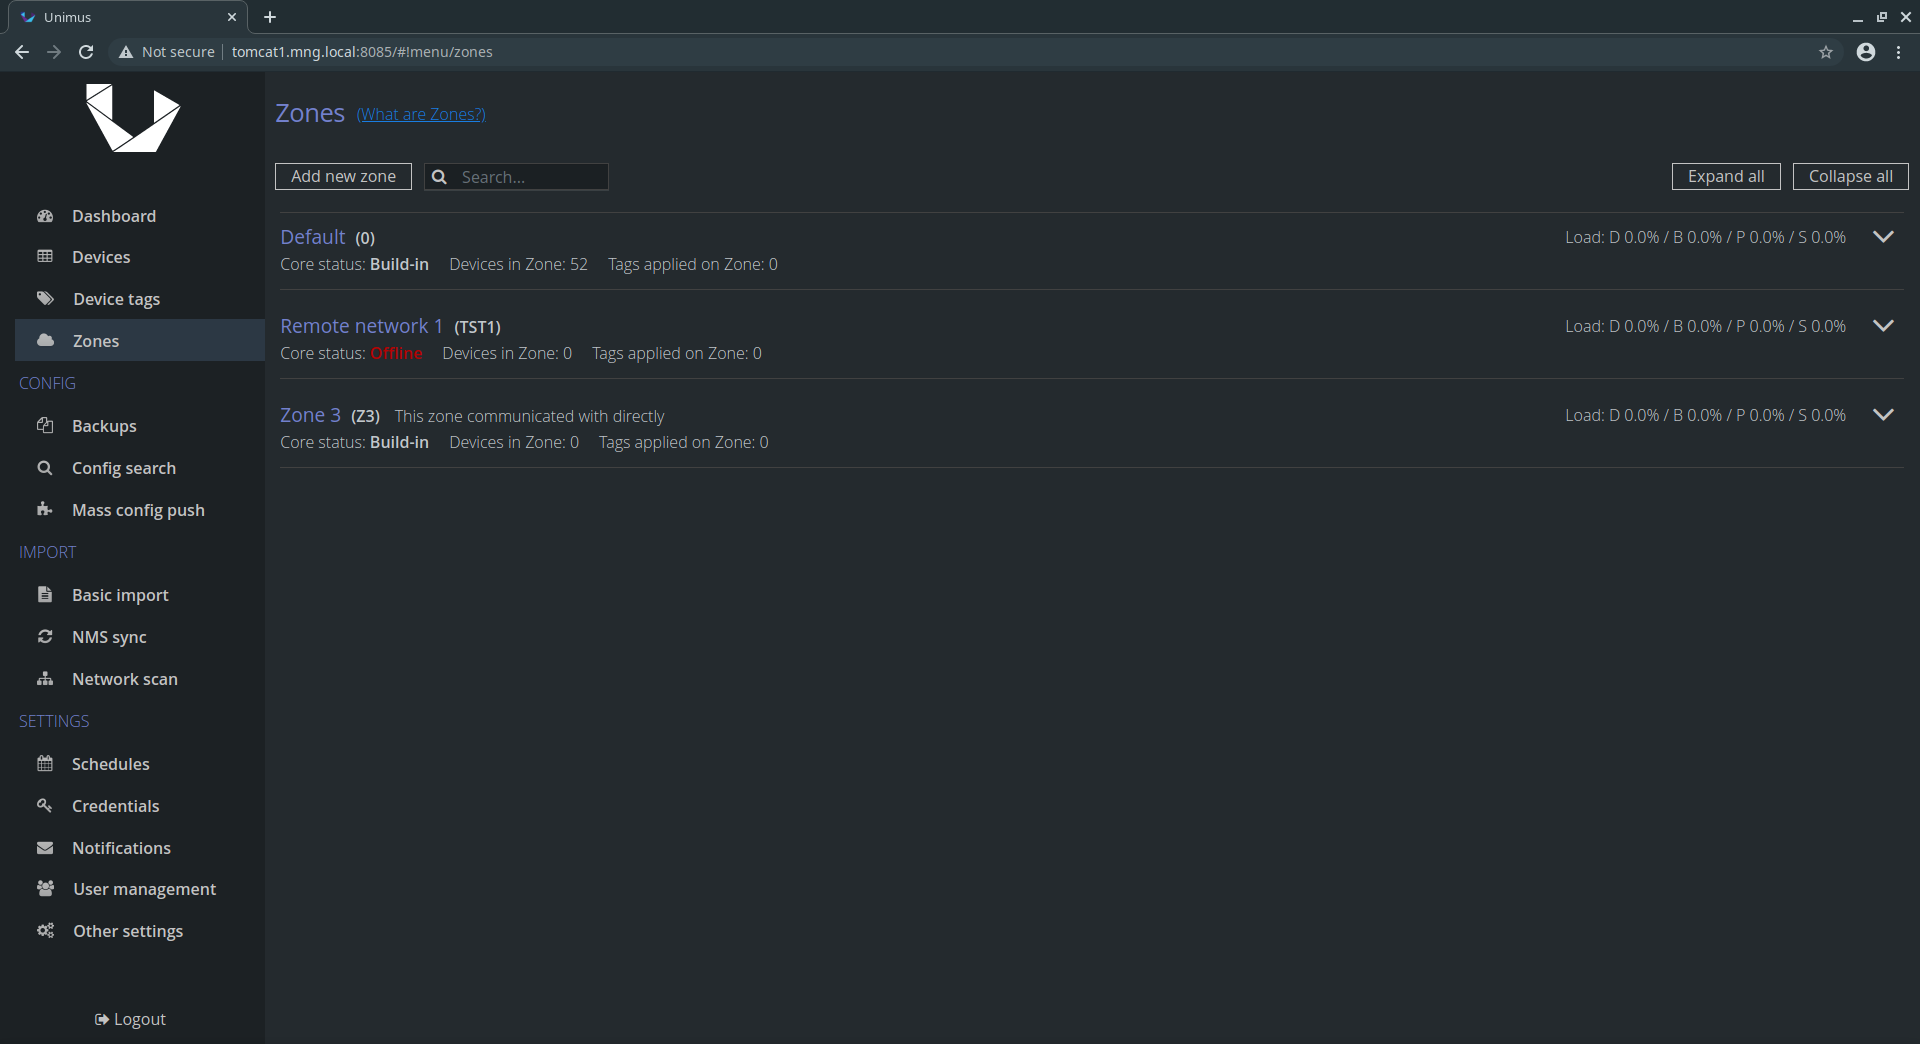Click the browser bookmark star icon
This screenshot has width=1920, height=1044.
pos(1826,52)
